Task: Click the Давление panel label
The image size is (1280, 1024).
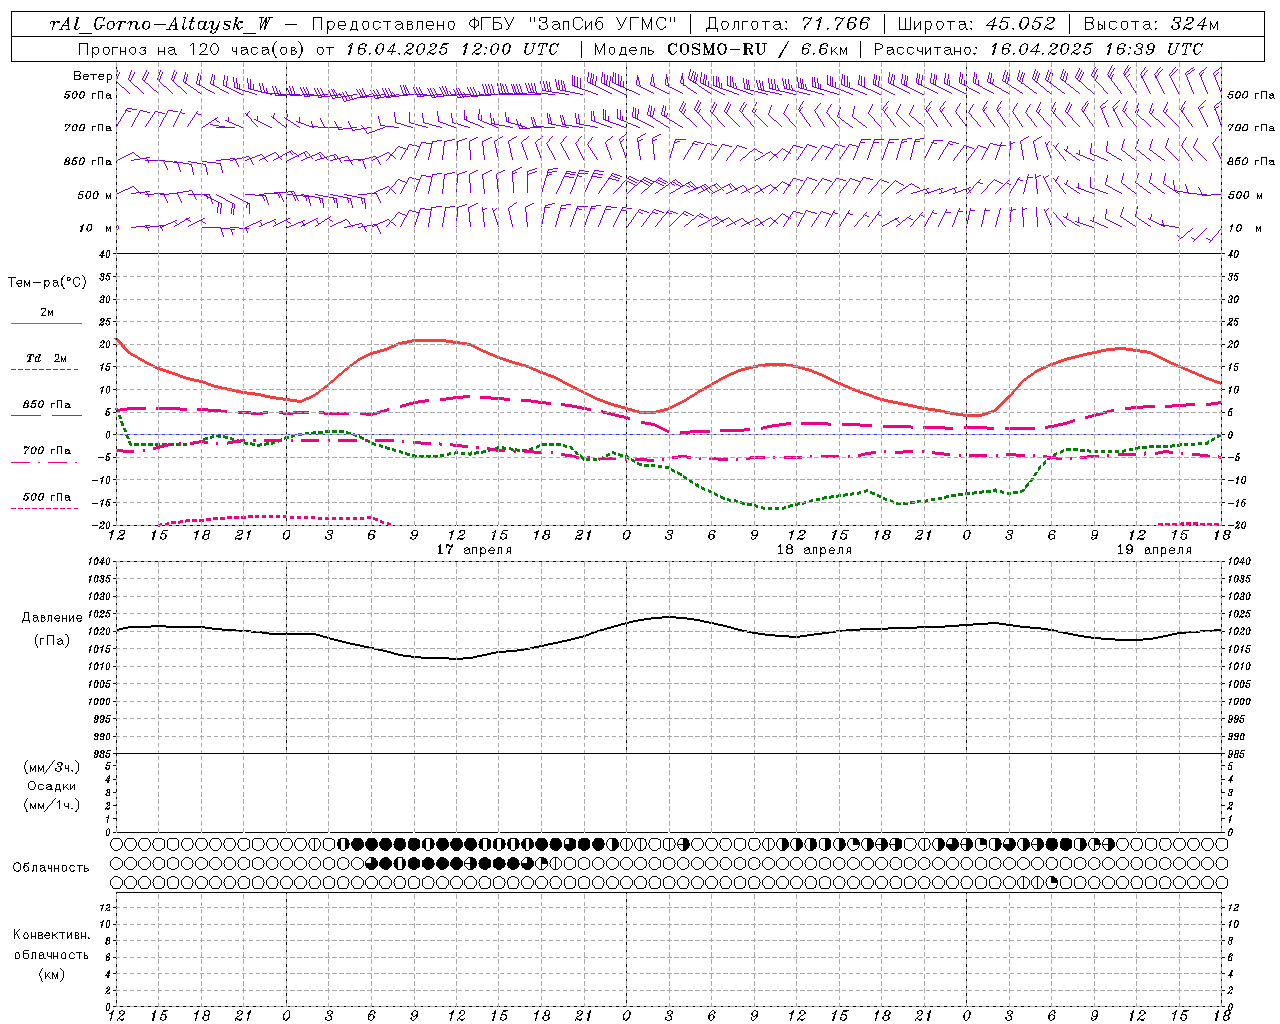Action: 52,618
